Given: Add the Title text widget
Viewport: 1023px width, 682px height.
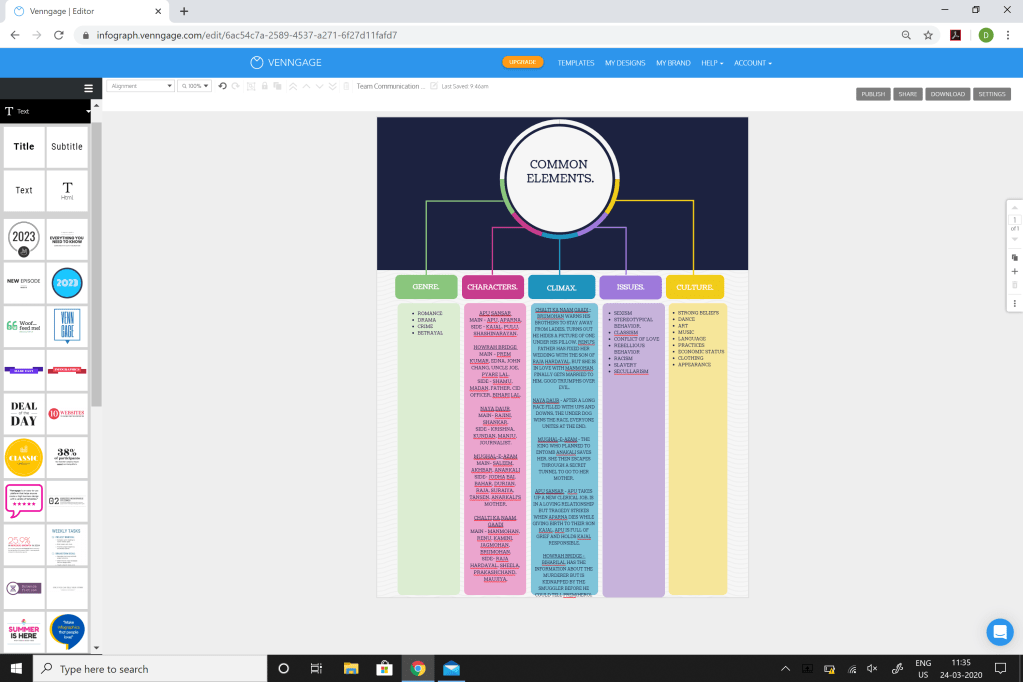Looking at the screenshot, I should 24,147.
